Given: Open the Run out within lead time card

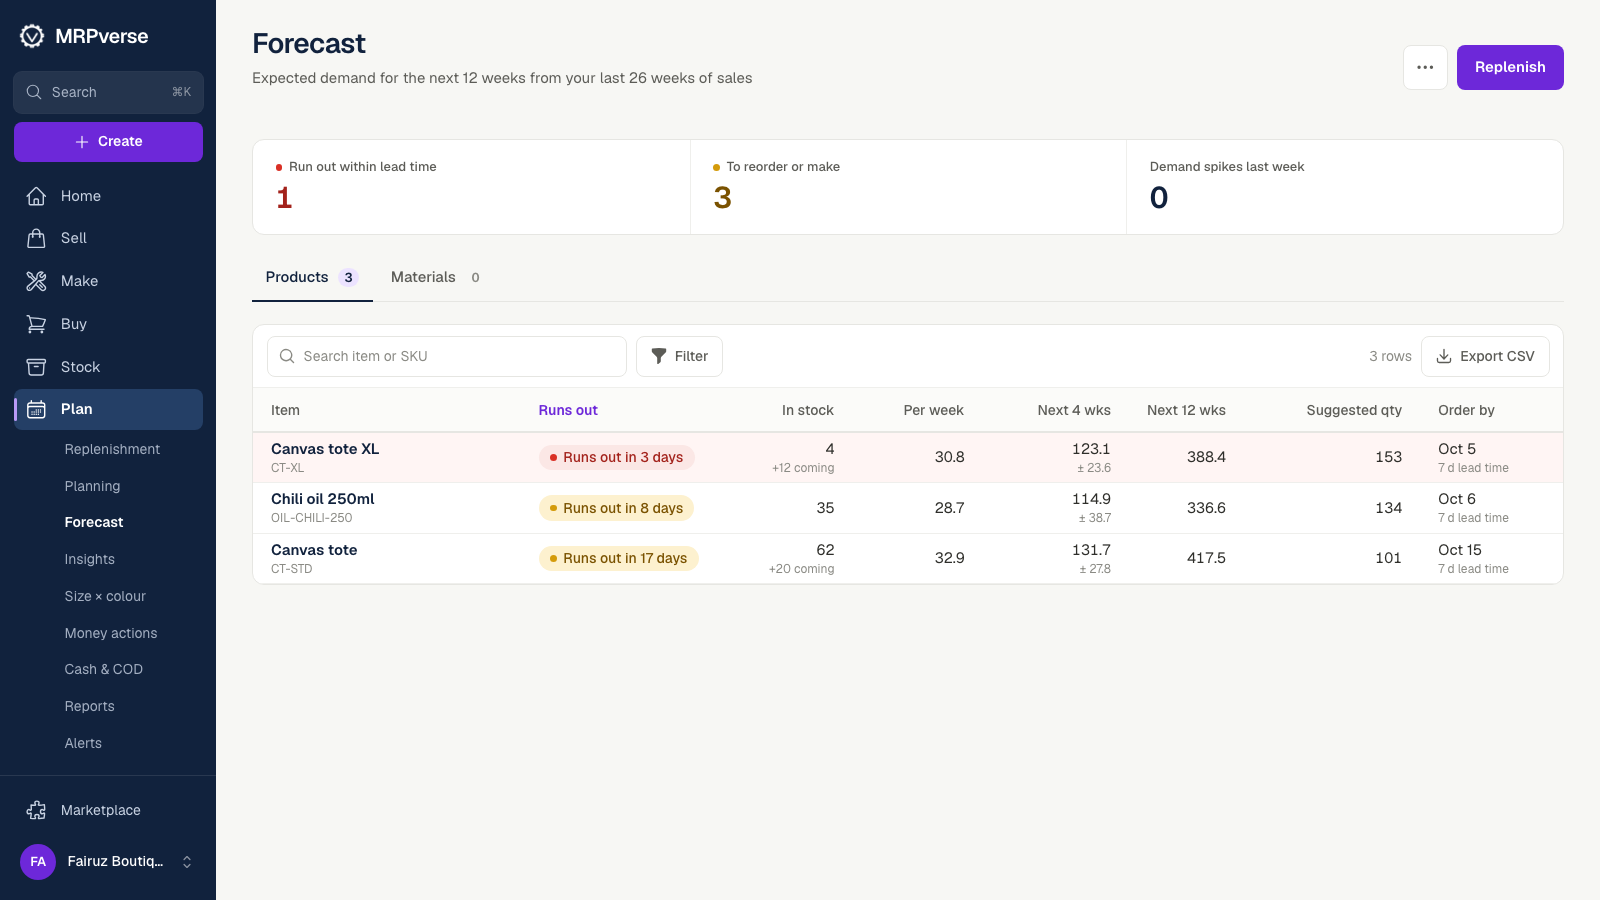Looking at the screenshot, I should pyautogui.click(x=471, y=187).
